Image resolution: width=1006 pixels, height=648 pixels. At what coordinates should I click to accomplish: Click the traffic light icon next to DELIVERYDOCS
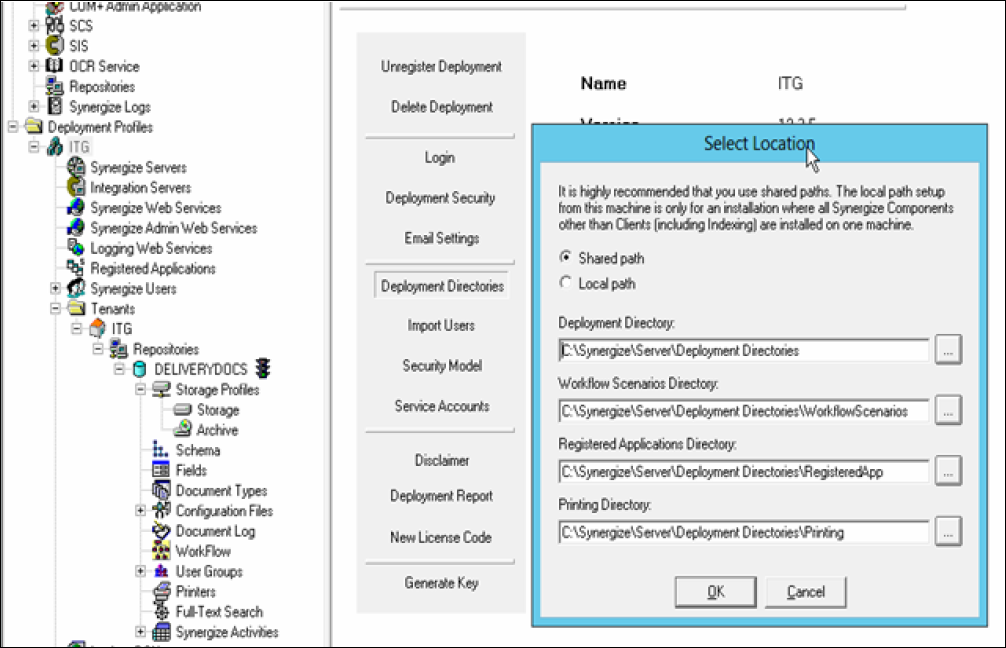(x=262, y=368)
